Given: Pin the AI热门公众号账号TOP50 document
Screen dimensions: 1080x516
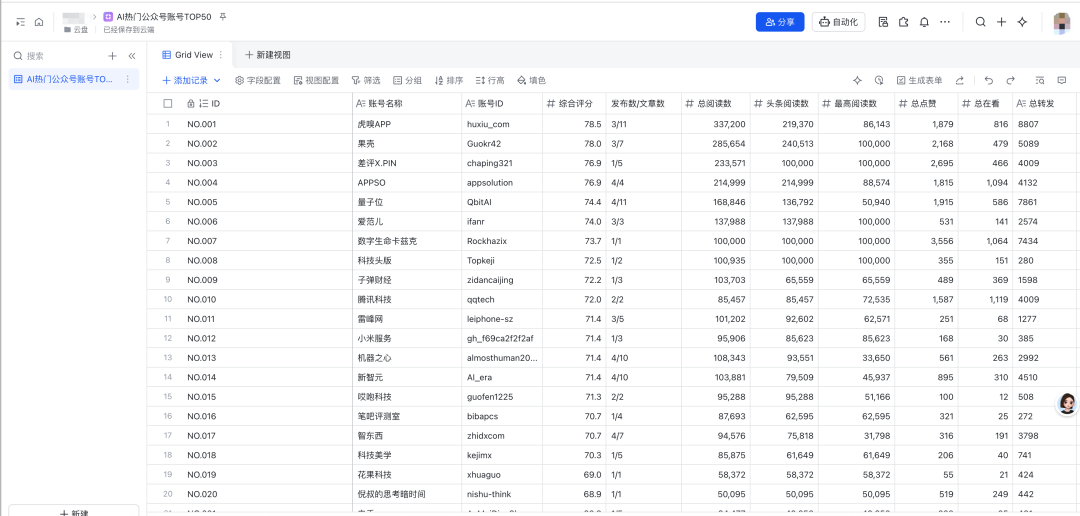Looking at the screenshot, I should [222, 17].
